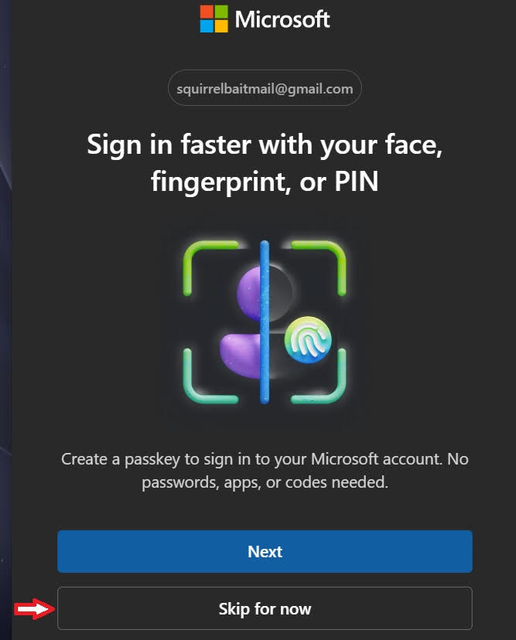Click the red arrow pointing at Skip

pyautogui.click(x=35, y=609)
